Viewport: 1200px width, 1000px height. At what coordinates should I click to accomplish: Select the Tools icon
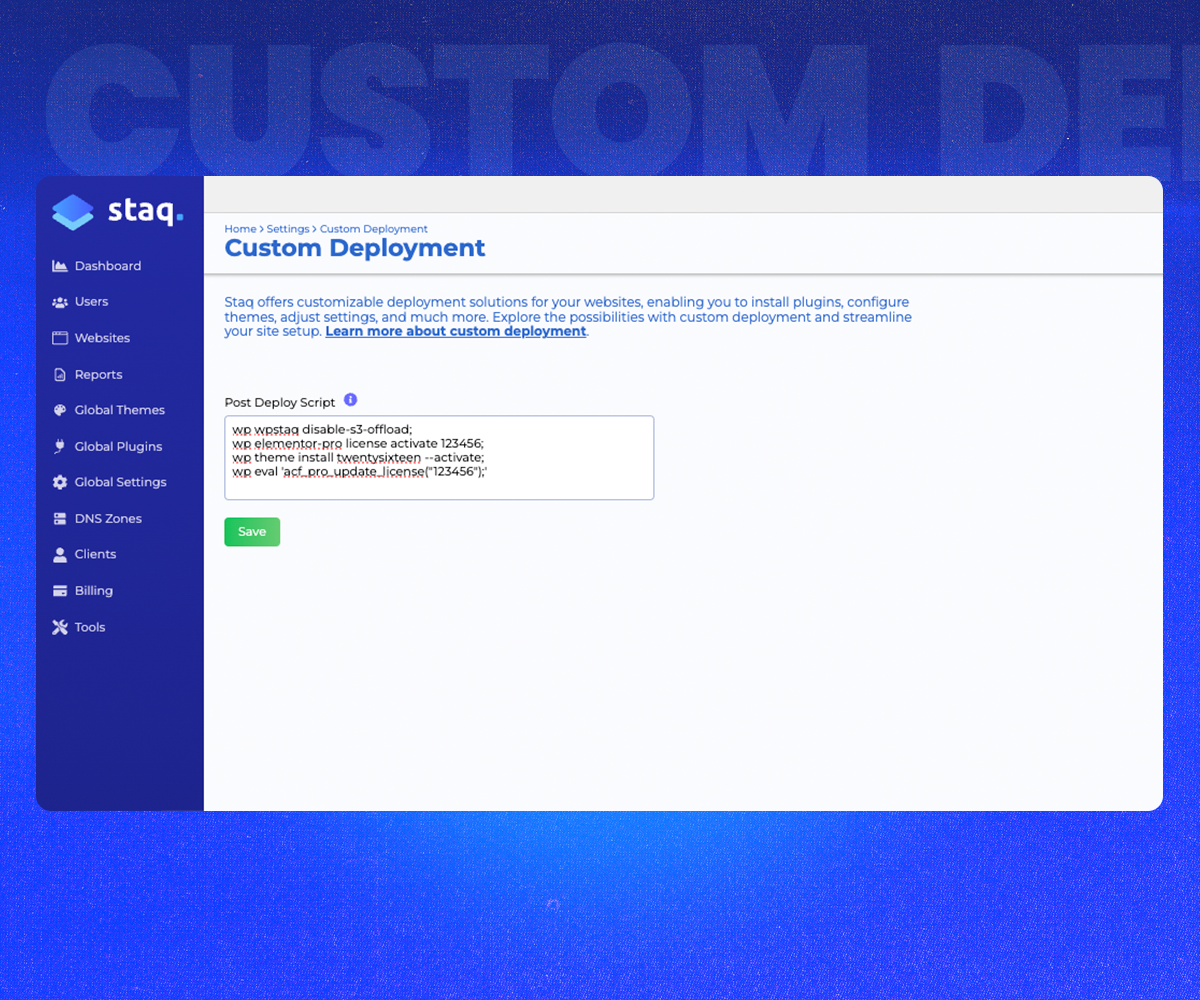tap(60, 626)
